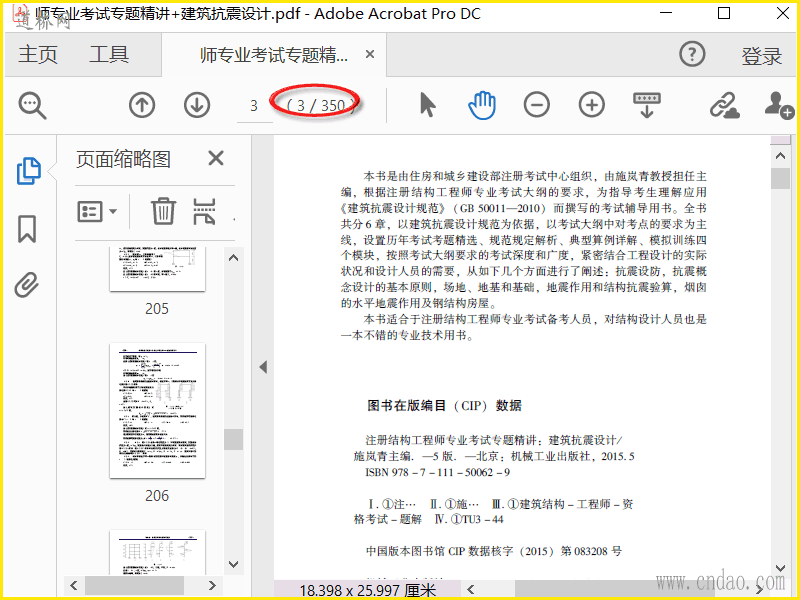Open the bookmarks panel icon
Viewport: 800px width, 600px height.
[27, 229]
